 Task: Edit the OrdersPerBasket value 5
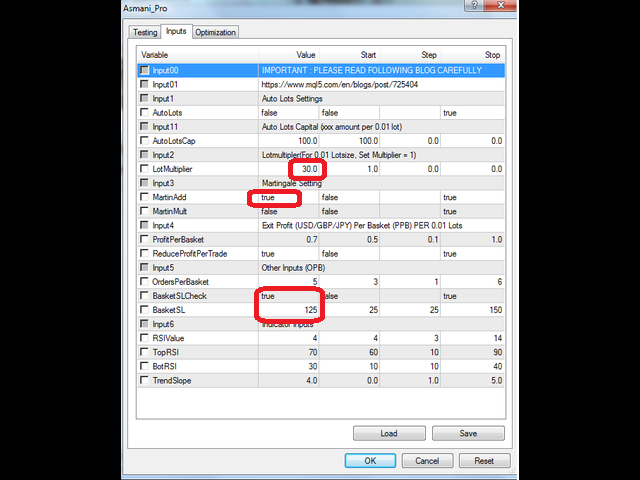point(289,282)
